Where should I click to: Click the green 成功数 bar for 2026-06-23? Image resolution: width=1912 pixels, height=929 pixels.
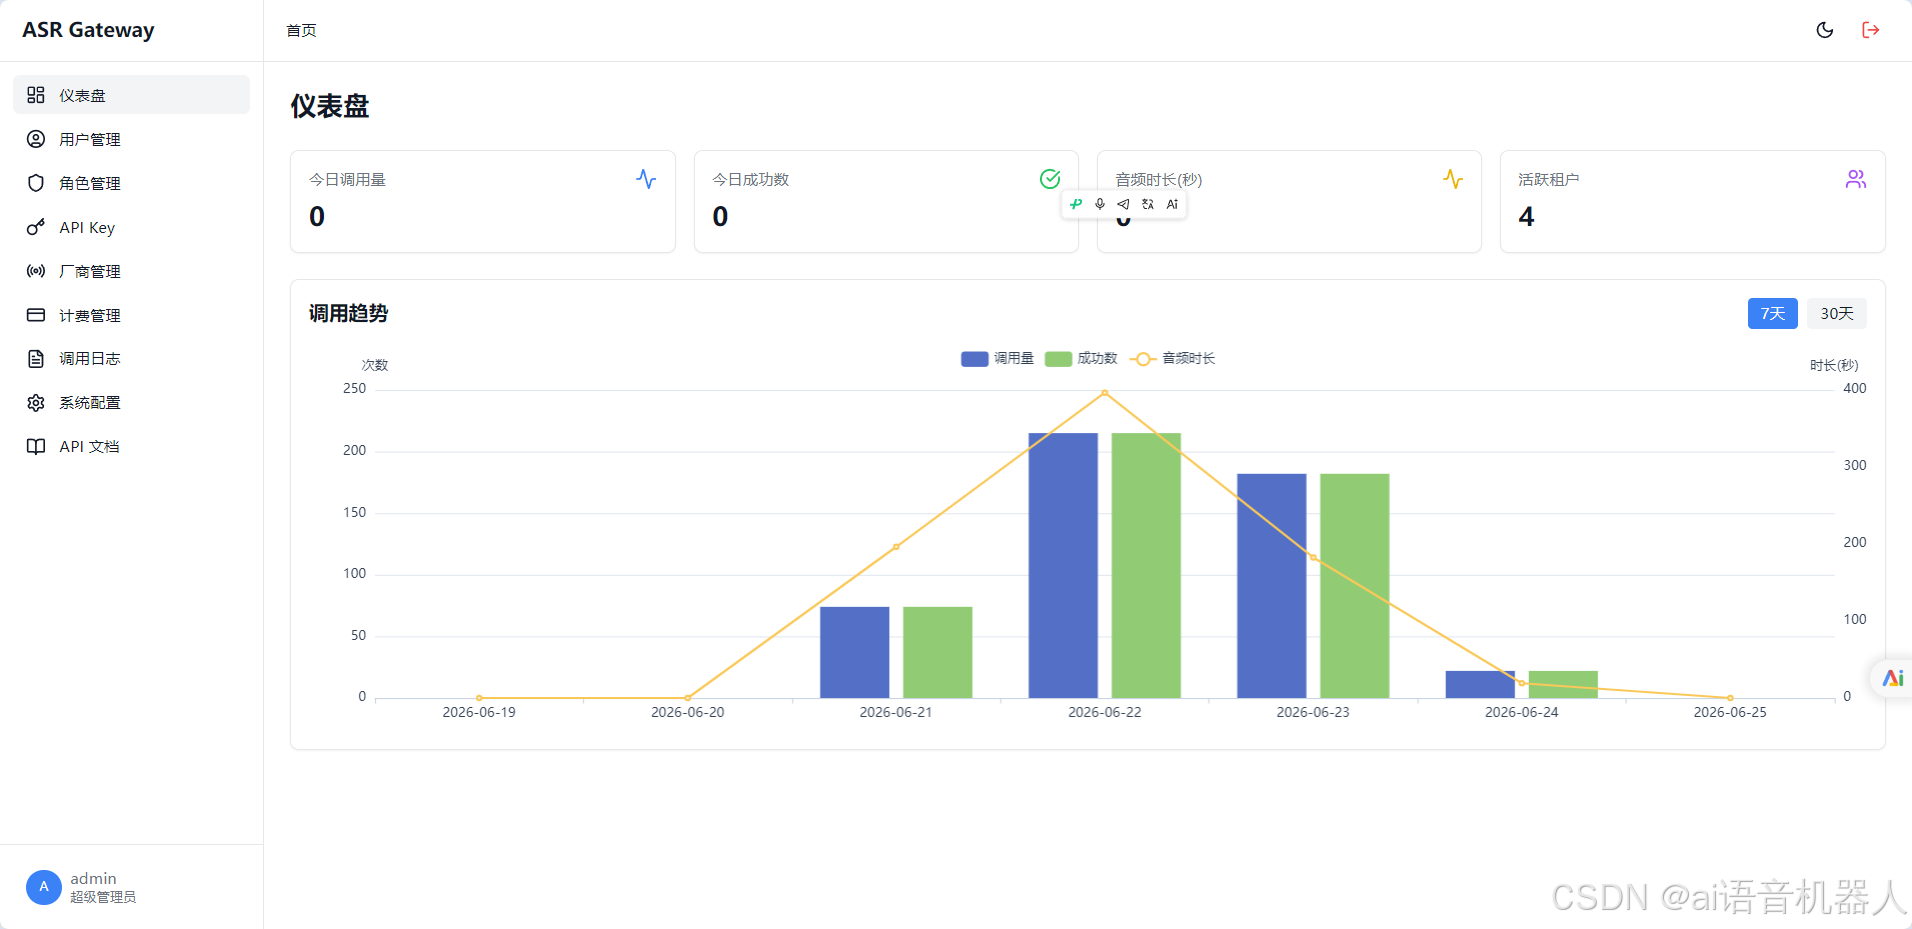click(1355, 586)
